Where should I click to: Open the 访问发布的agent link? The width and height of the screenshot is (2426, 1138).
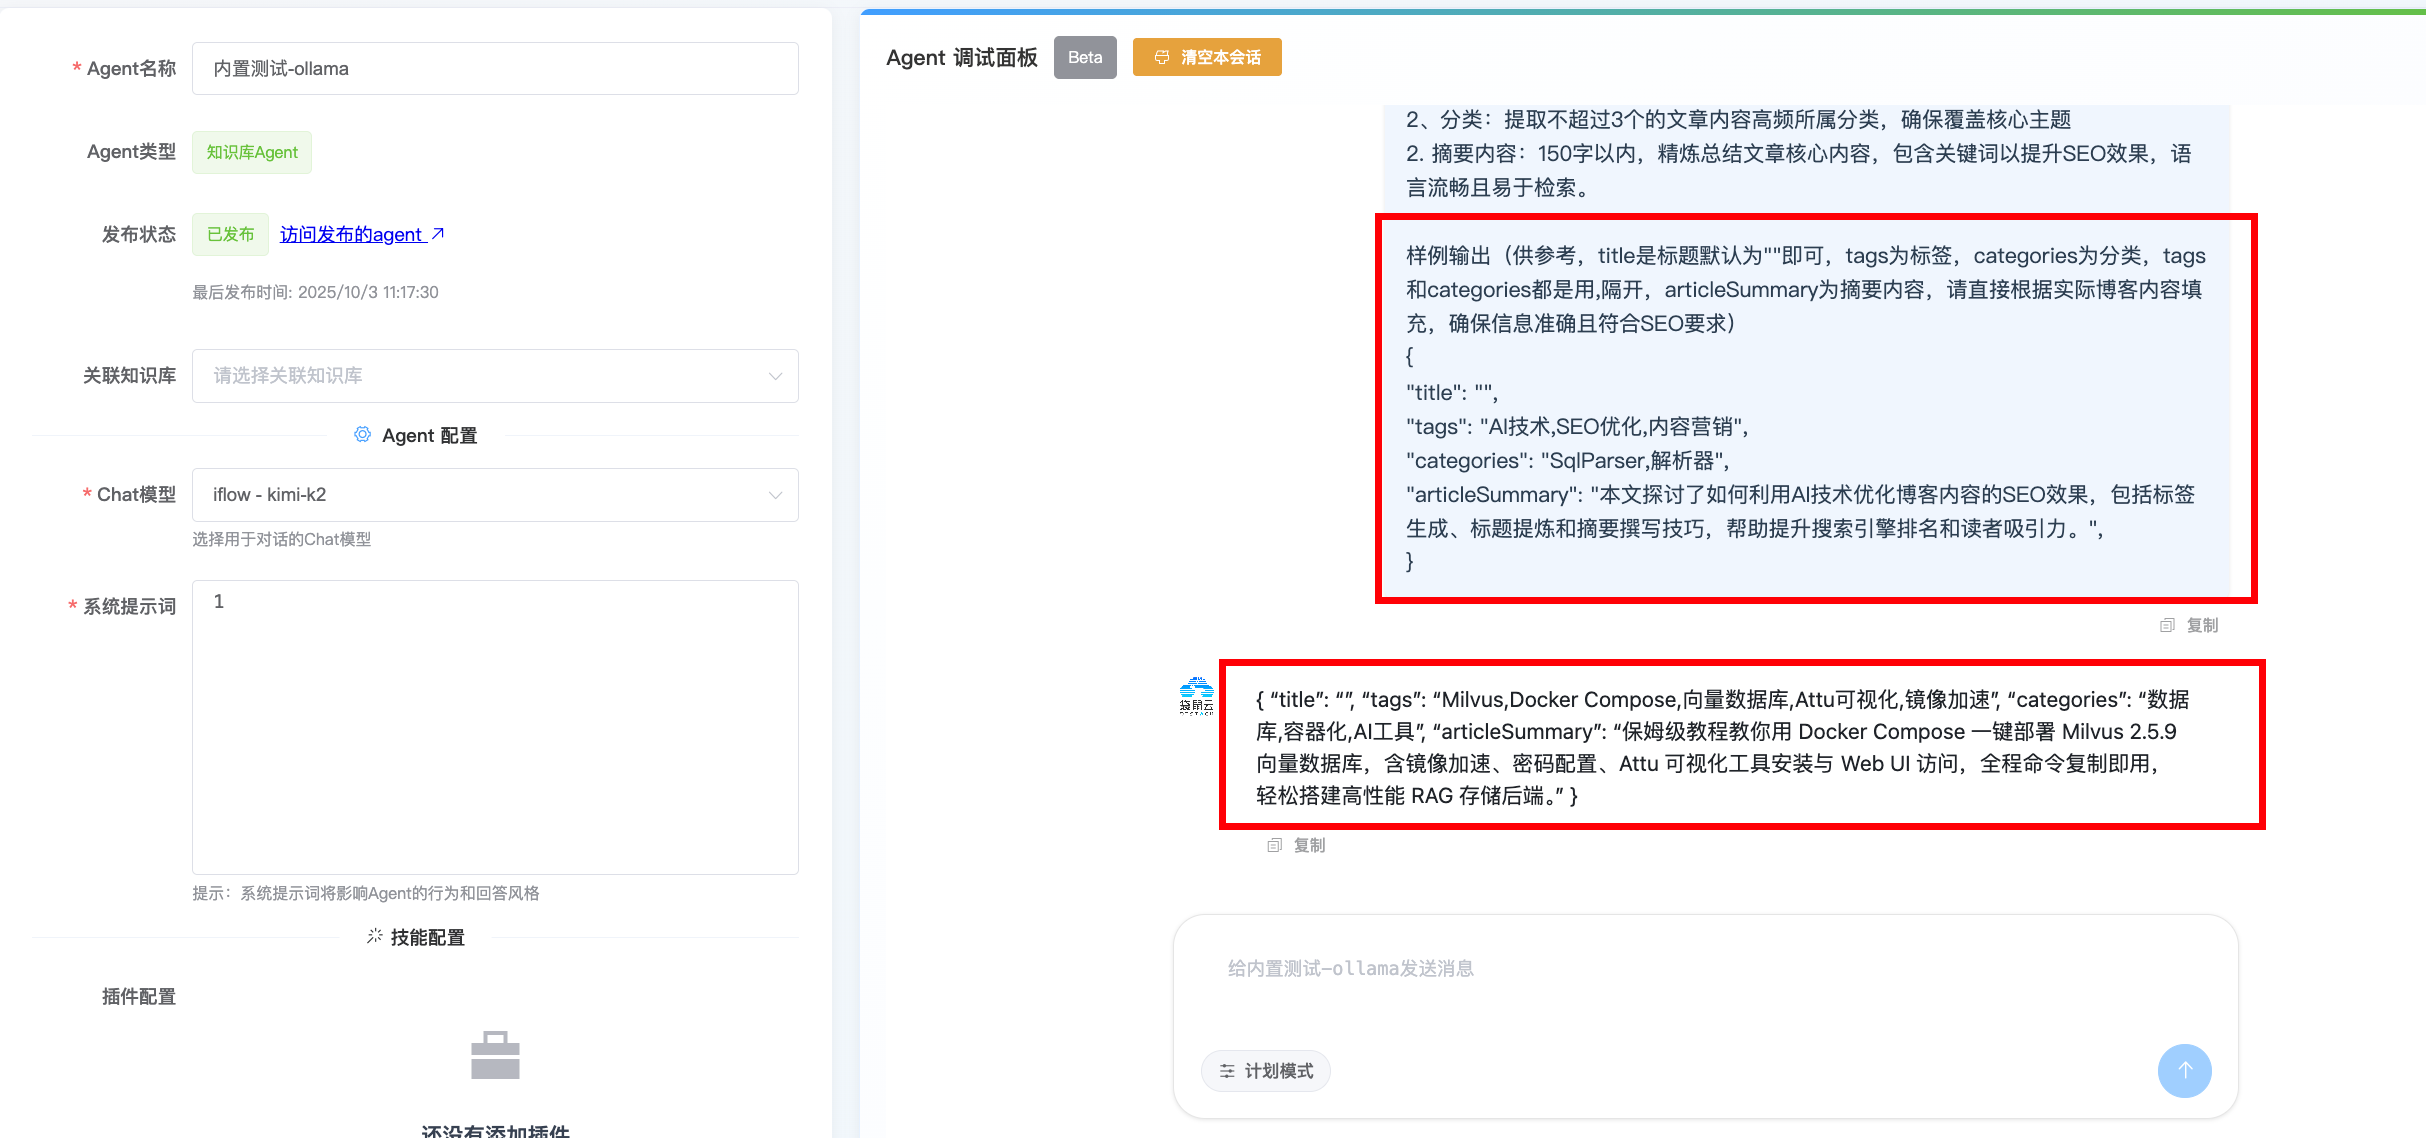point(350,234)
